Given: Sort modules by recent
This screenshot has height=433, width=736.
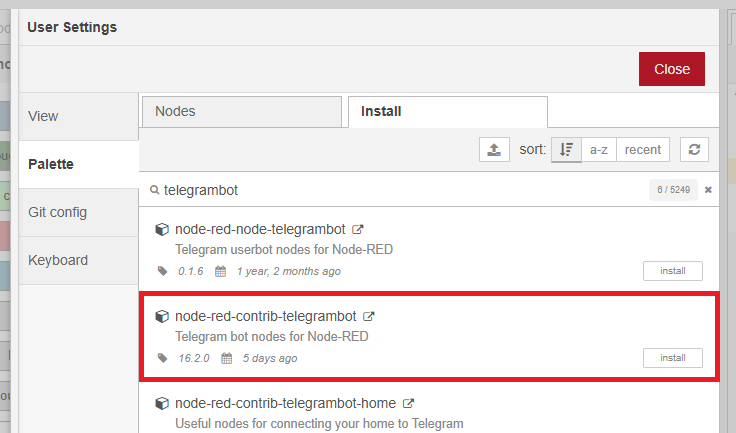Looking at the screenshot, I should (642, 150).
